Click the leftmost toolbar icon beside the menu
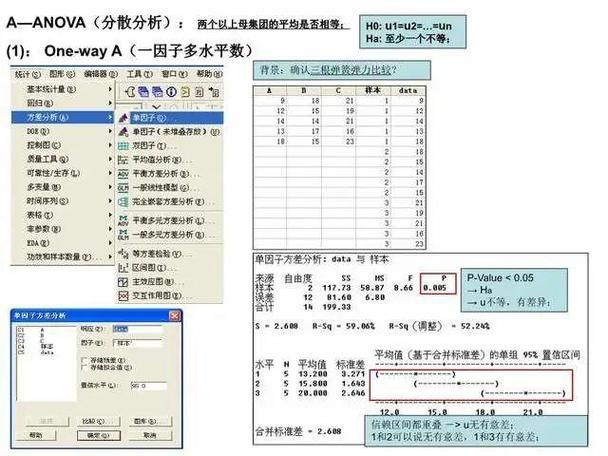The image size is (608, 456). pyautogui.click(x=130, y=92)
